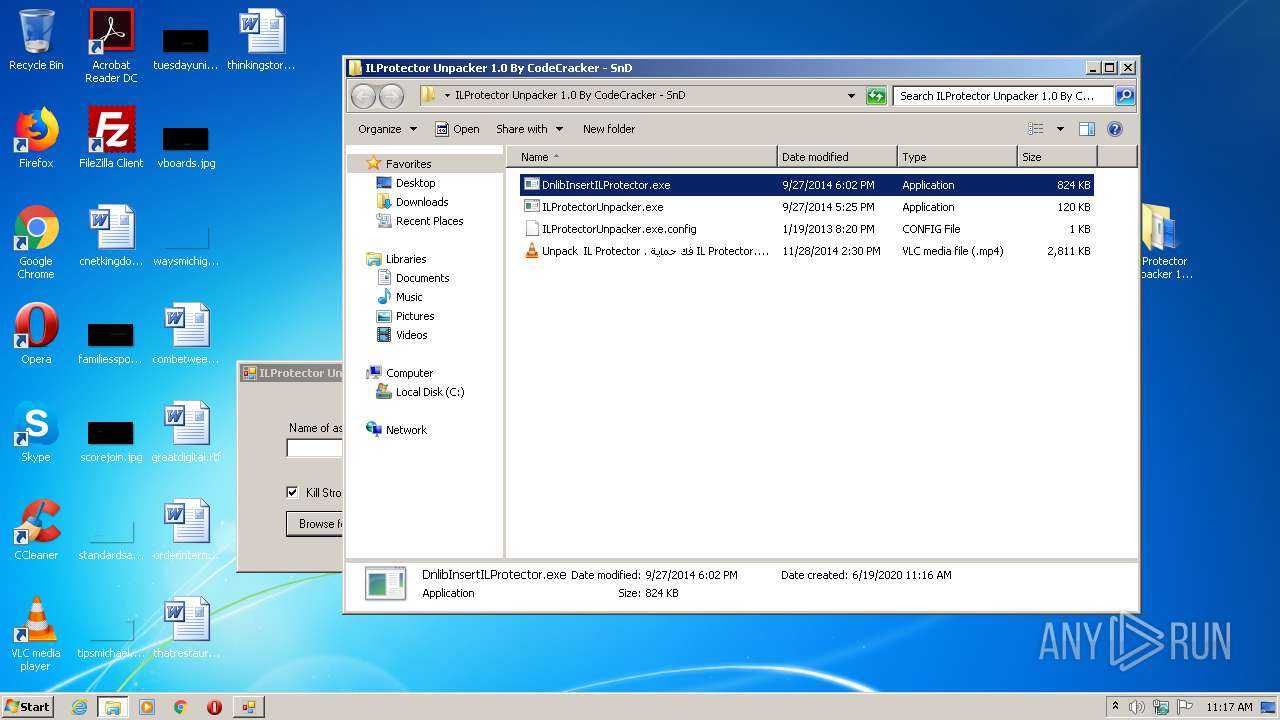1280x720 pixels.
Task: Launch Google Chrome desktop shortcut
Action: [36, 242]
